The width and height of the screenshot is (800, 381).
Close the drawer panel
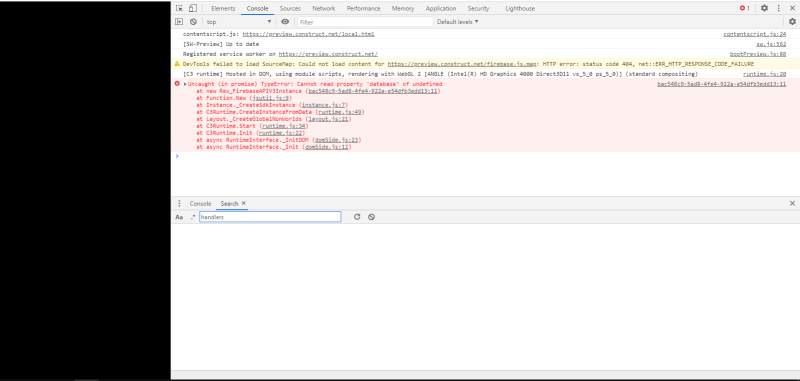click(792, 204)
